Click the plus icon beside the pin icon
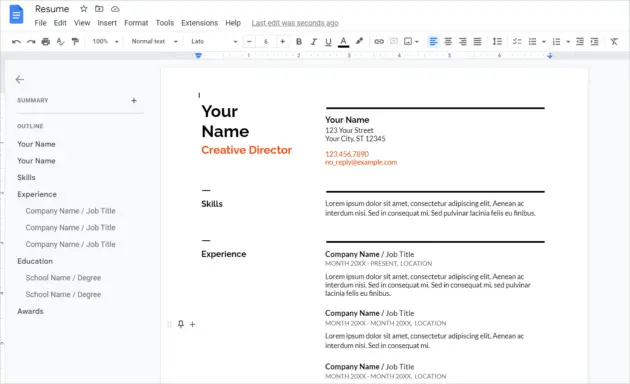Viewport: 630px width, 384px height. pos(192,324)
